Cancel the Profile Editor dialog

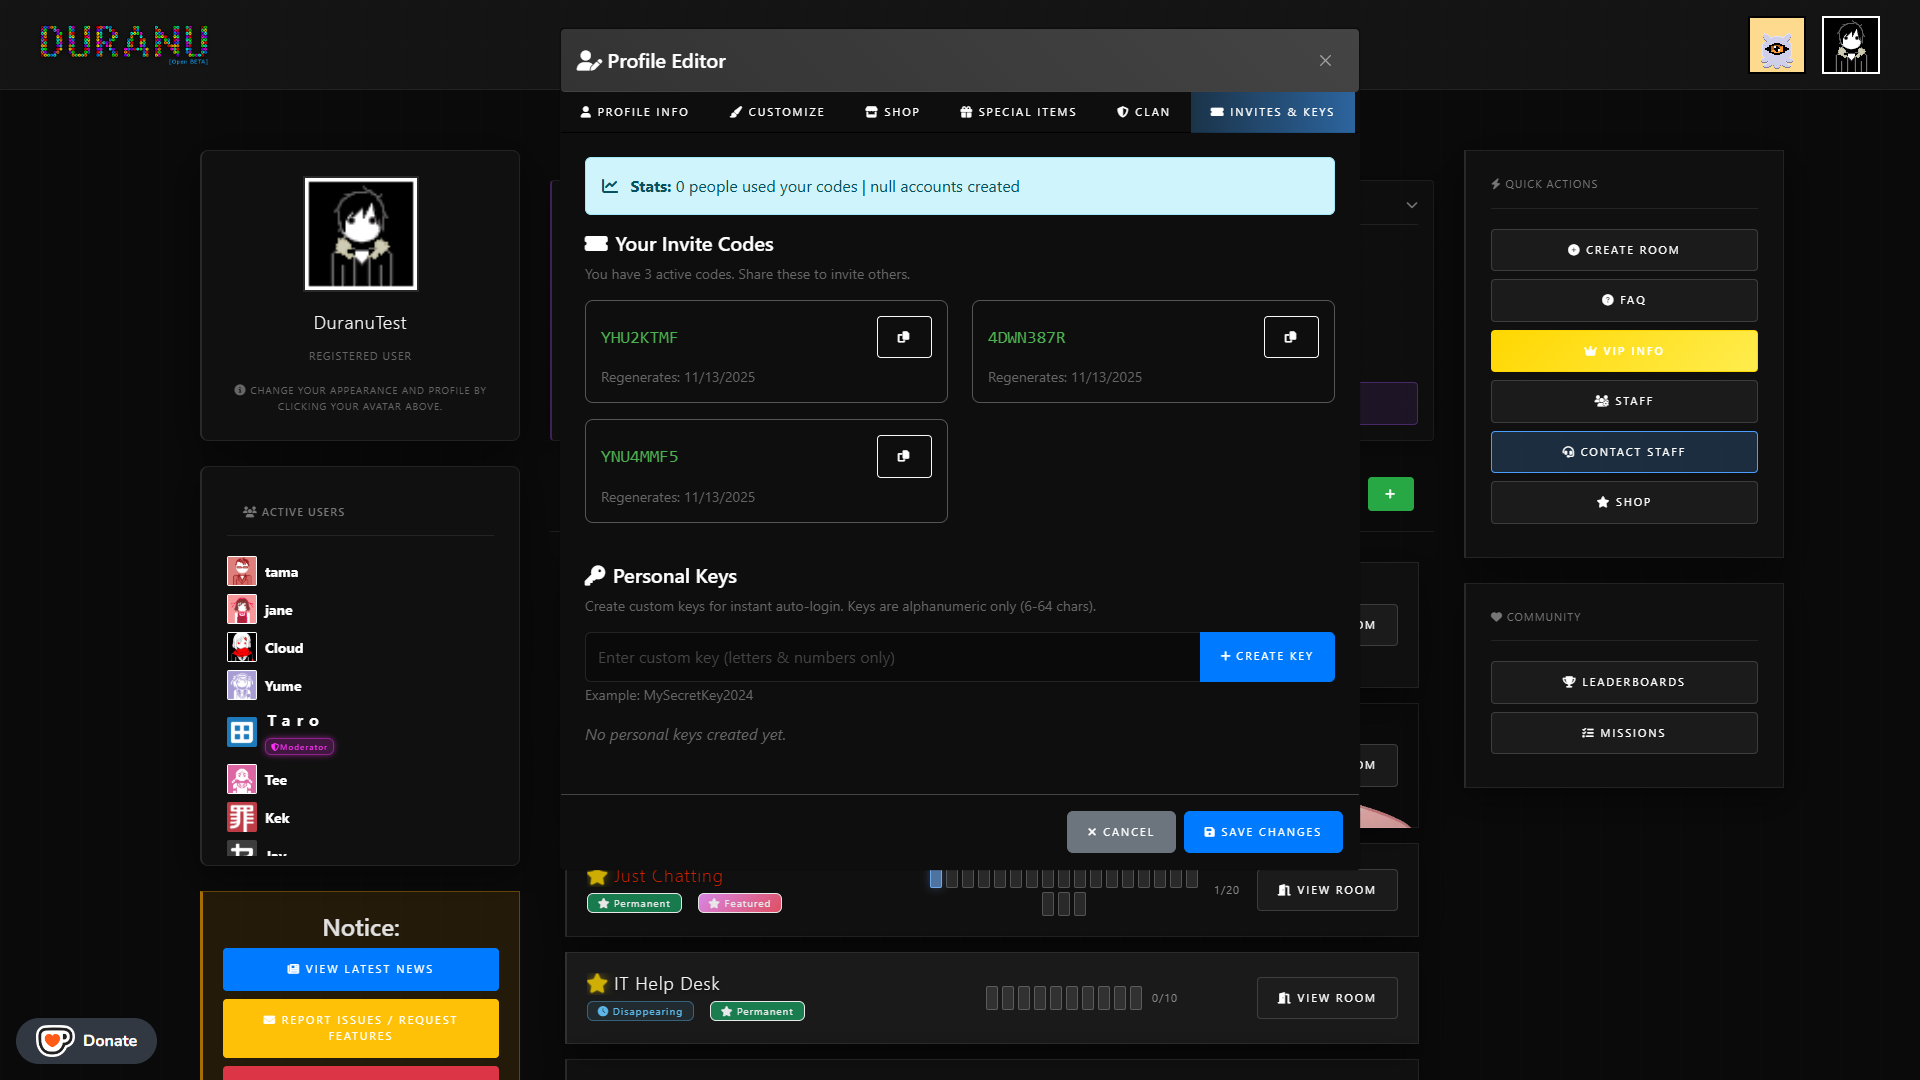pyautogui.click(x=1120, y=832)
